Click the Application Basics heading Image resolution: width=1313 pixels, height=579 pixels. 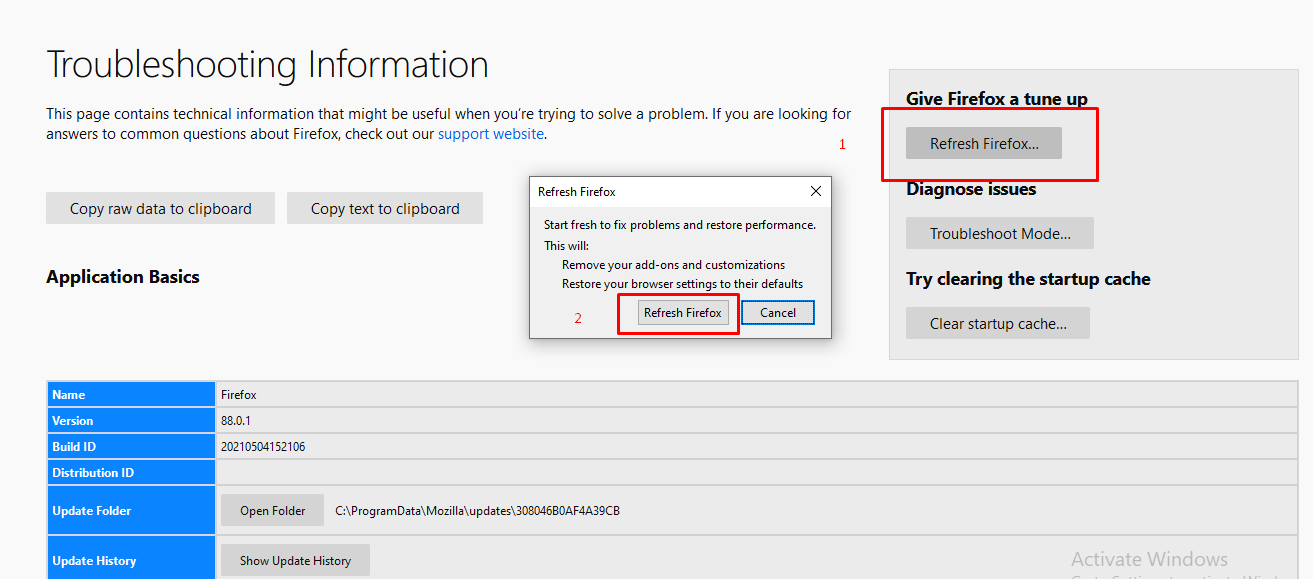point(123,277)
